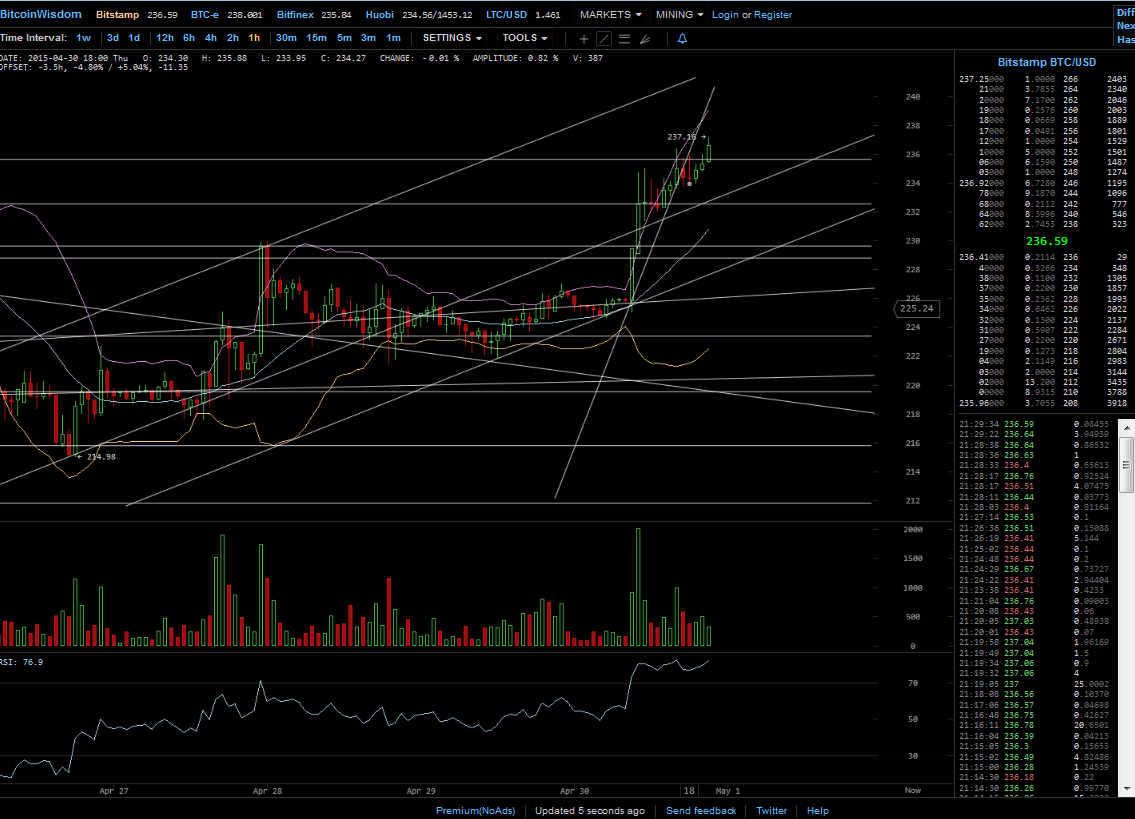Click the Apr 28 date label

[267, 791]
